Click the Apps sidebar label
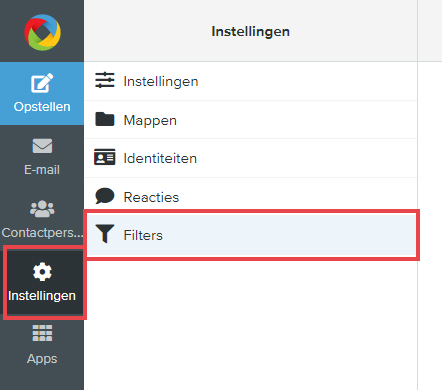442x390 pixels. [x=42, y=359]
